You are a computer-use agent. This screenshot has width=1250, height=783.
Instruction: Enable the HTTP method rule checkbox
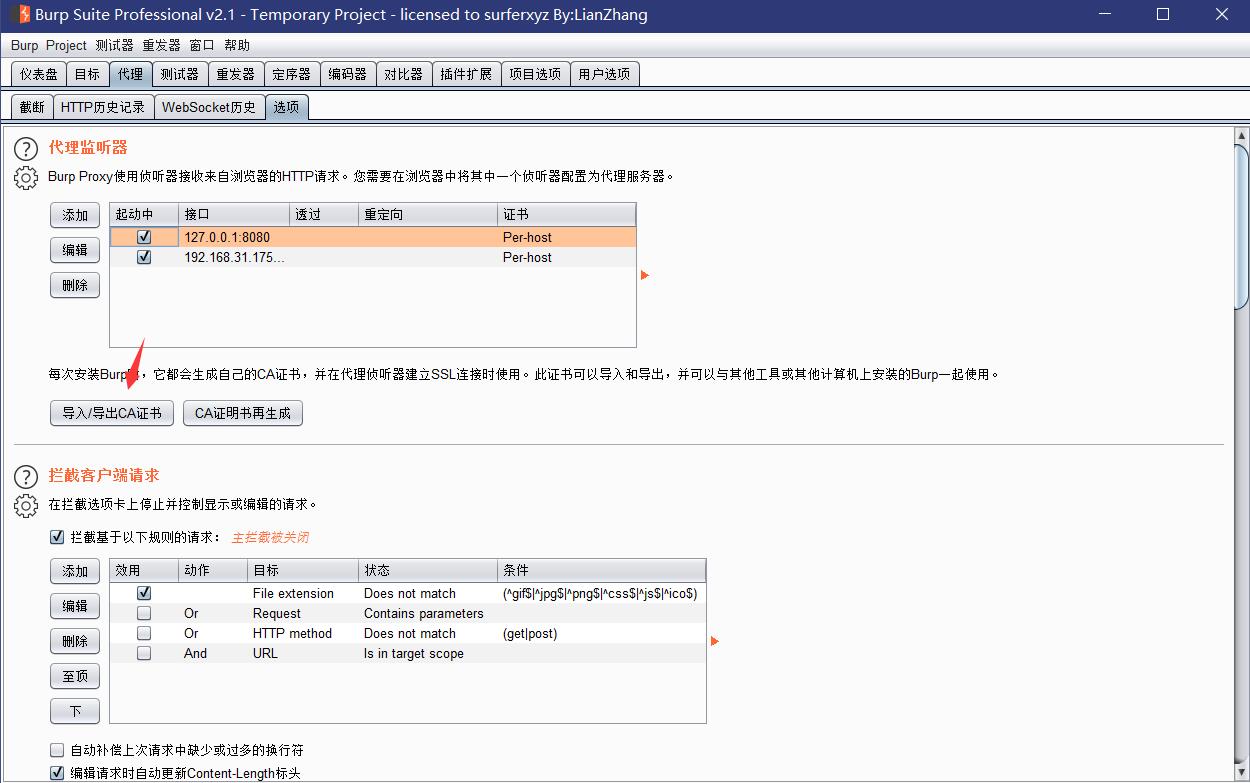[144, 633]
